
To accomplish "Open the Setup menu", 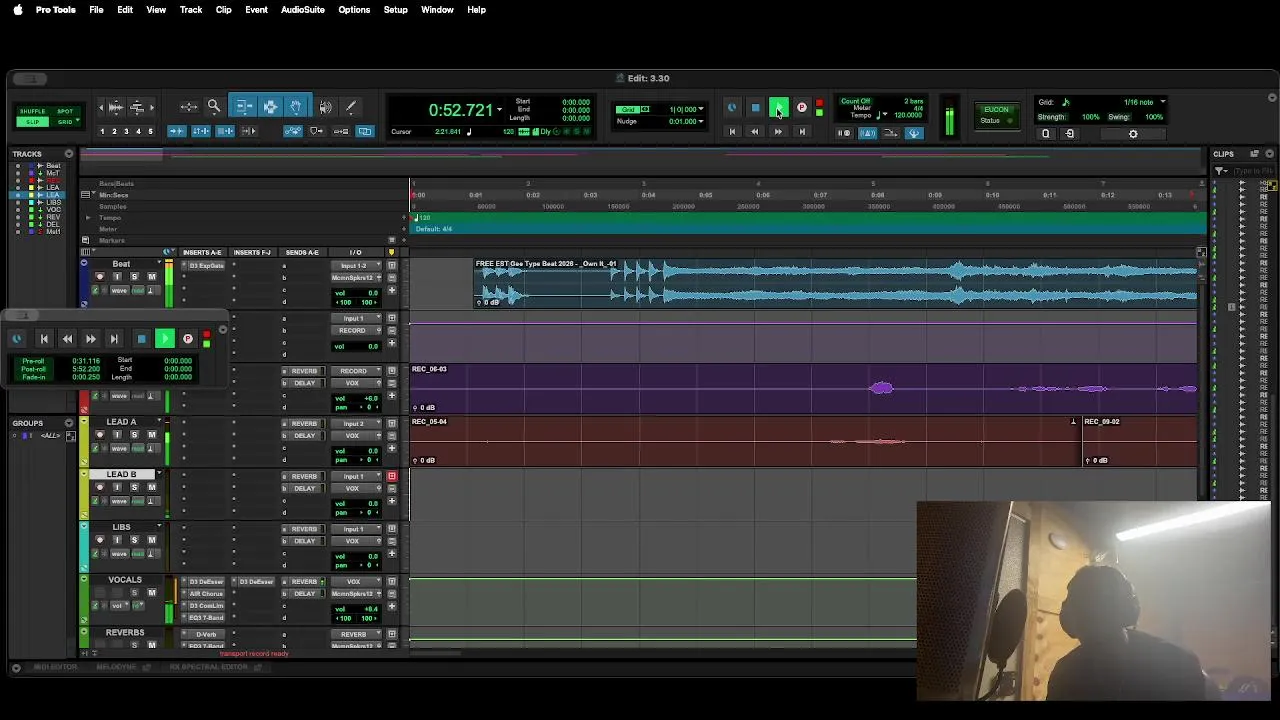I will click(x=396, y=10).
